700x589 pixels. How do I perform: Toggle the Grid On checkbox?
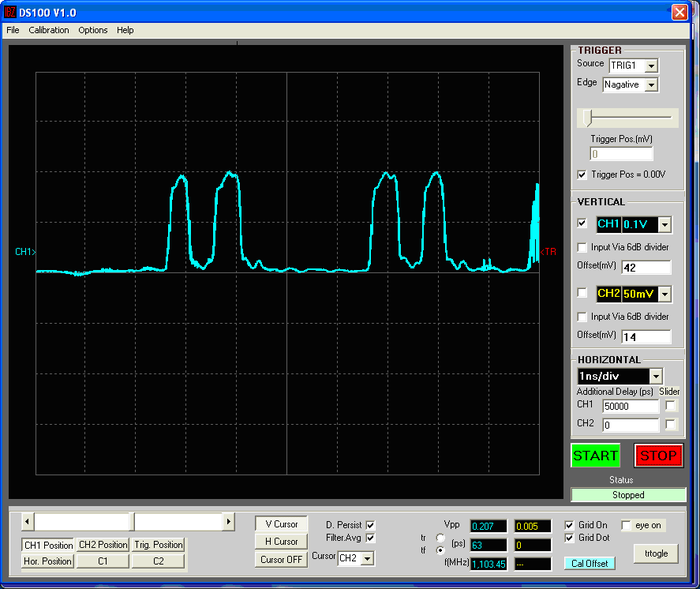click(569, 525)
